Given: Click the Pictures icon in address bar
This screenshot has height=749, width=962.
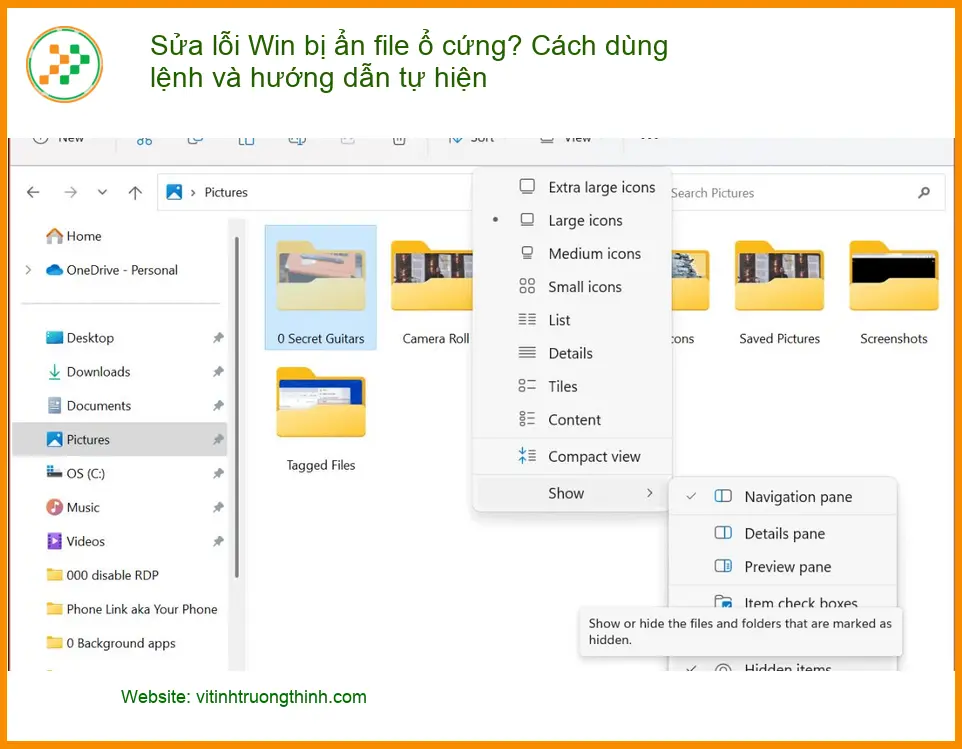Looking at the screenshot, I should 174,192.
